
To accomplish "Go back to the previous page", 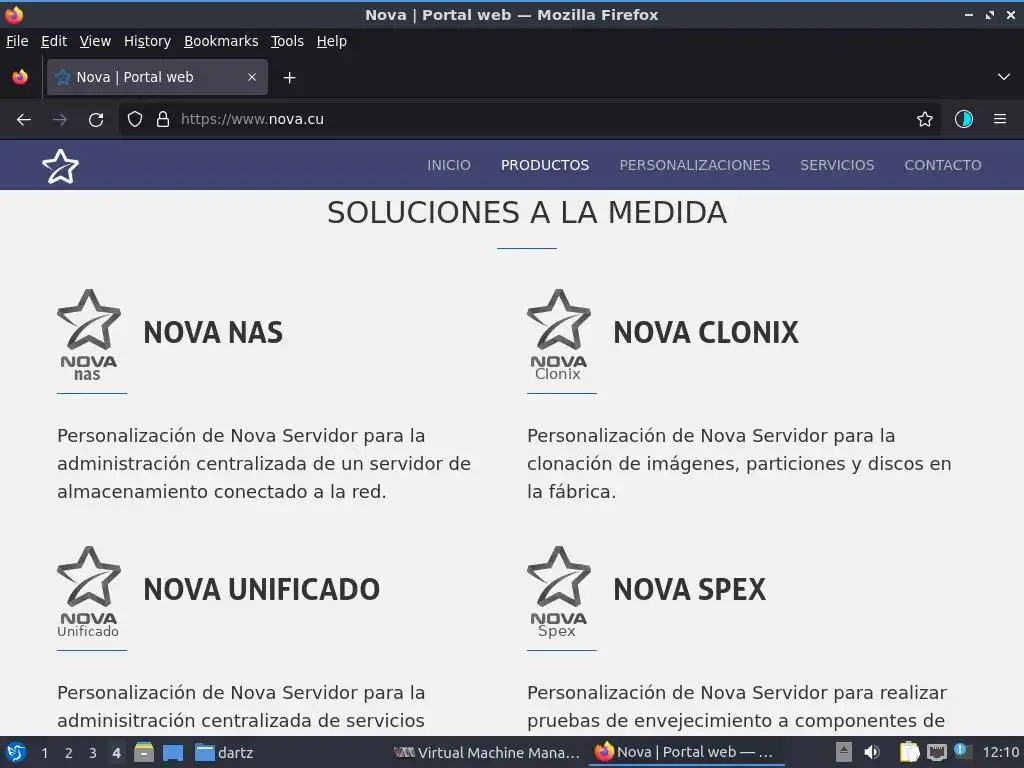I will click(24, 120).
